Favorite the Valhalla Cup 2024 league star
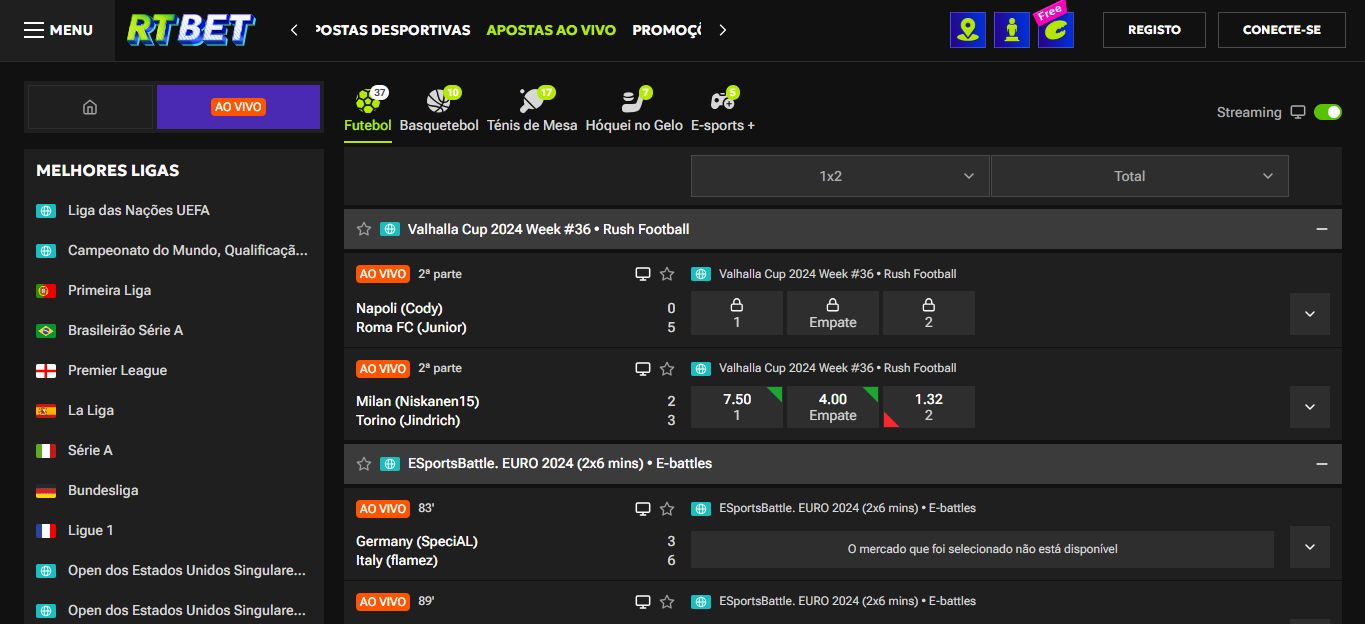The image size is (1365, 624). (x=363, y=229)
